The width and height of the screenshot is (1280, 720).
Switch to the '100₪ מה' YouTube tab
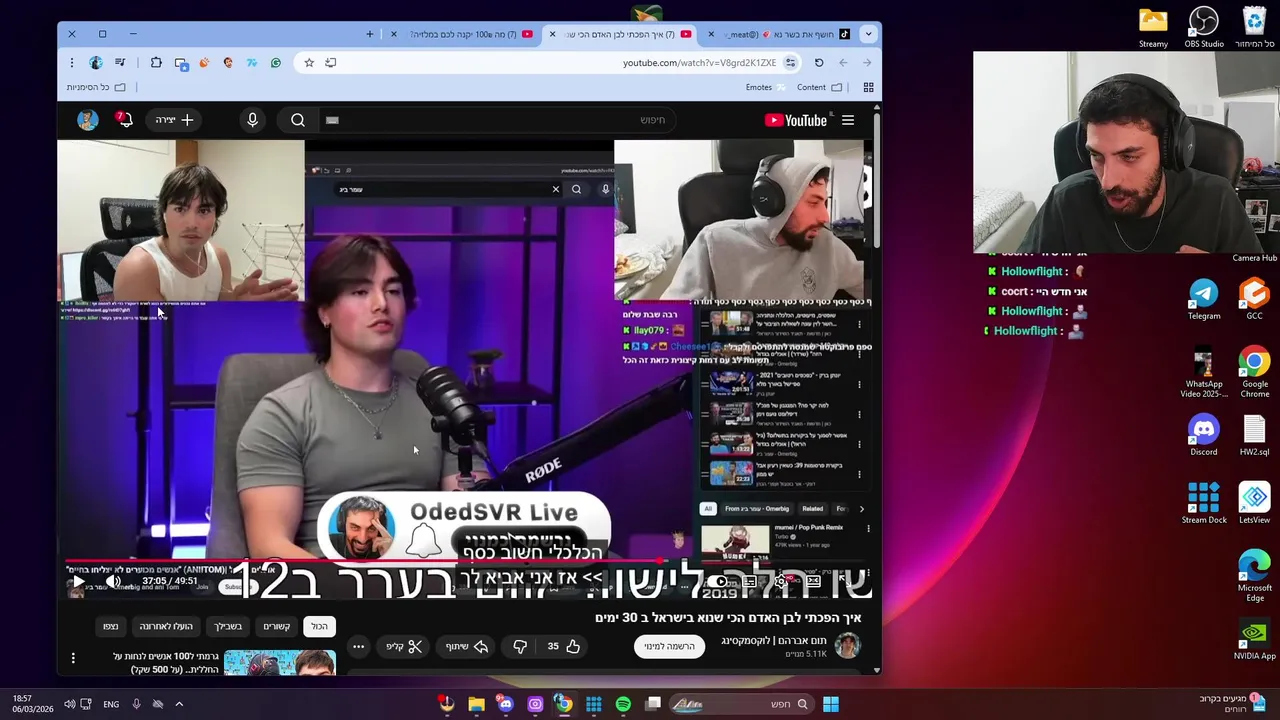click(x=461, y=34)
